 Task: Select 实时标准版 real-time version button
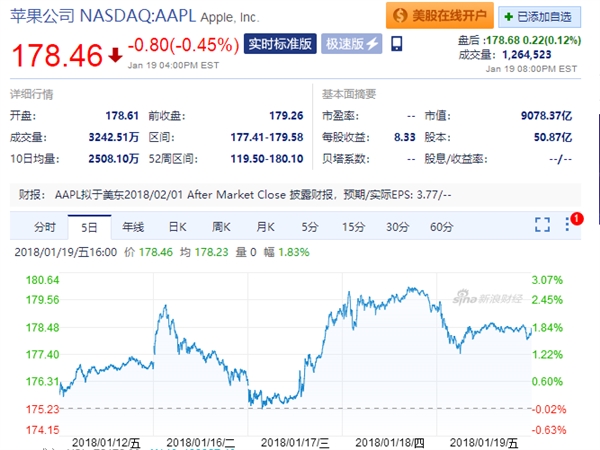280,44
